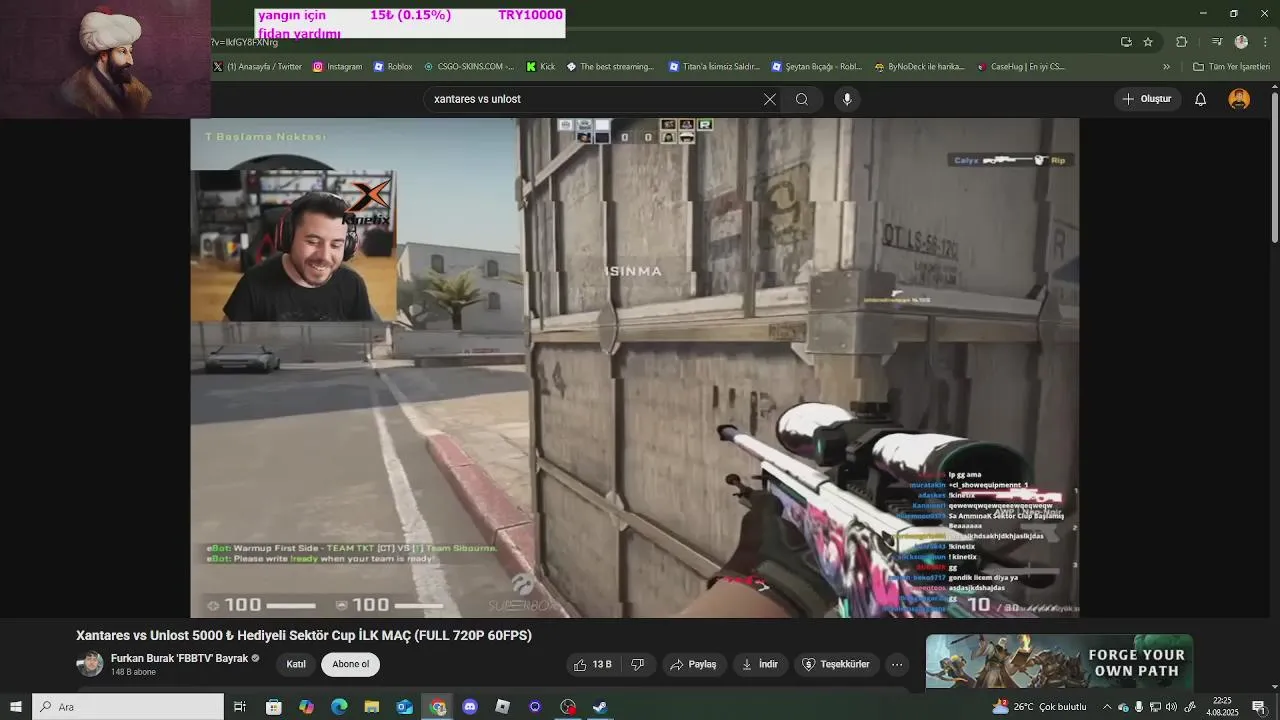Open the CSGO-SKINS.COM bookmark

[x=469, y=67]
